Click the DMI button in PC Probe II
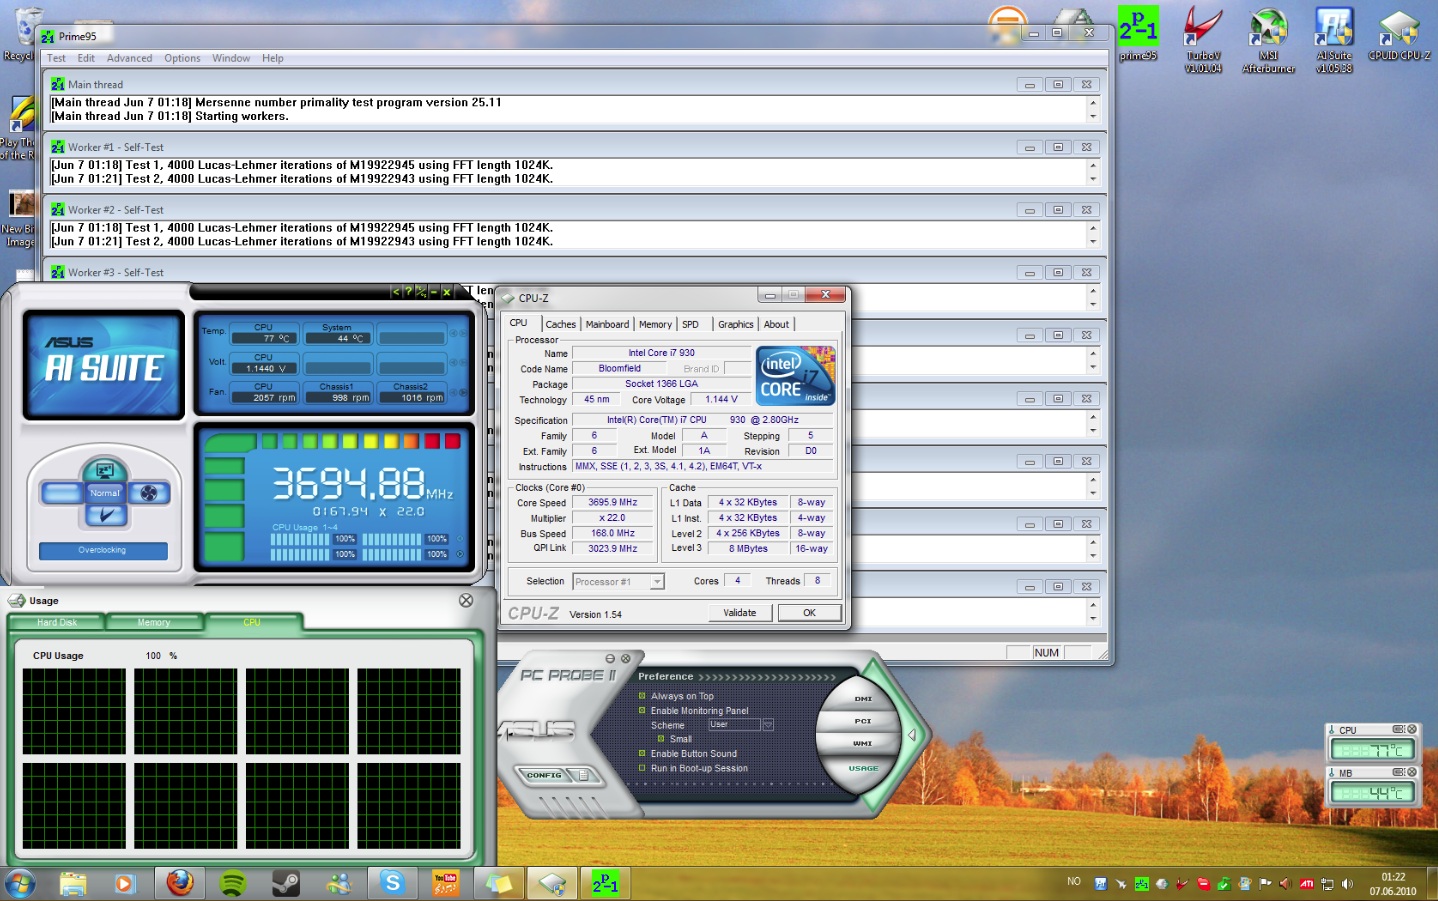The image size is (1438, 901). tap(863, 699)
